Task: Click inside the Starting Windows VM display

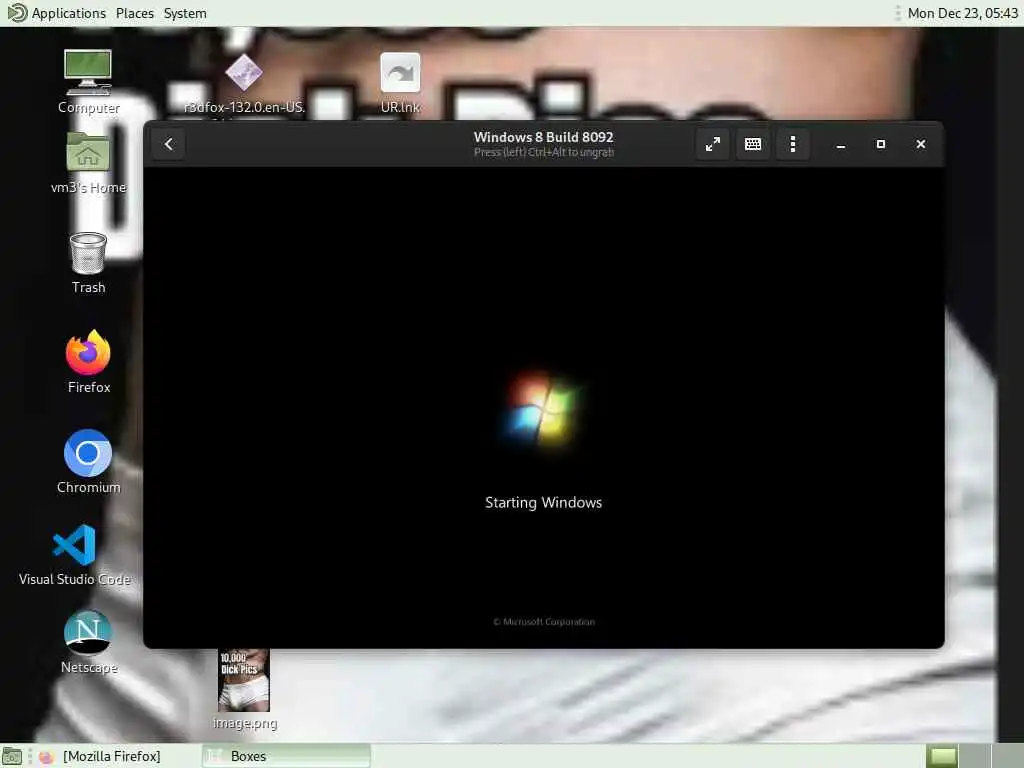Action: (x=543, y=408)
